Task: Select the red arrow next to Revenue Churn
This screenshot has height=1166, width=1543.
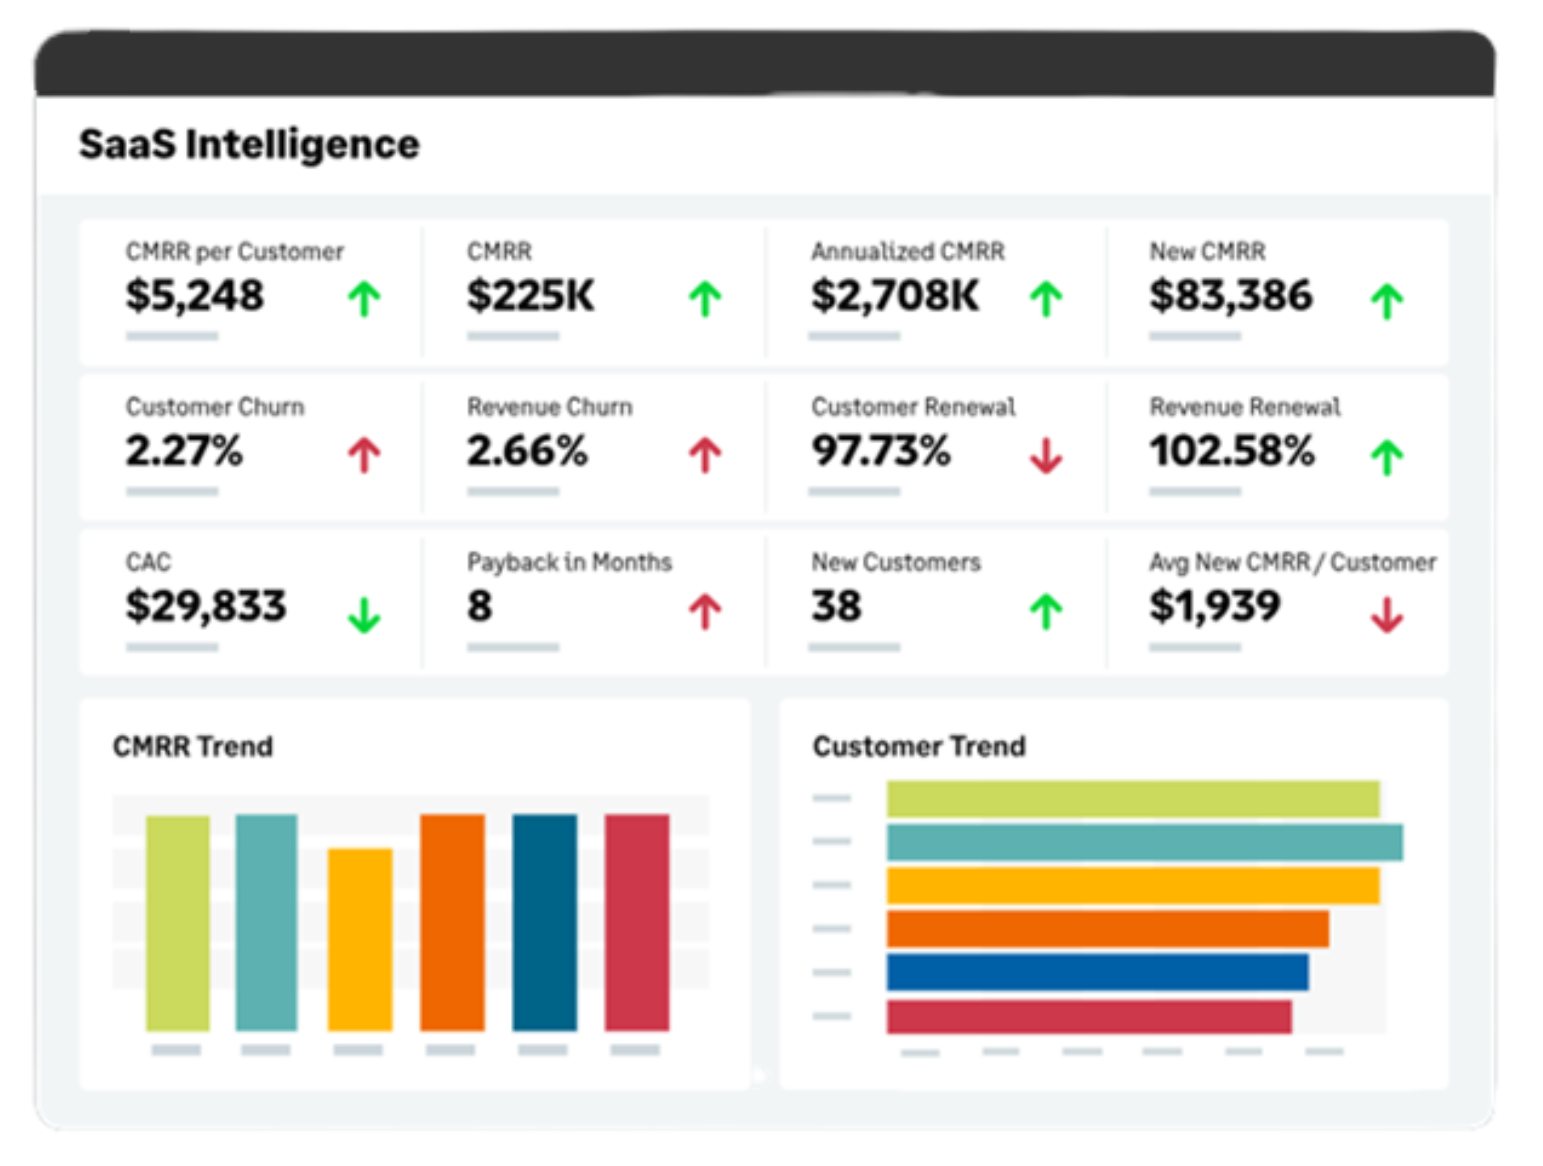Action: coord(706,452)
